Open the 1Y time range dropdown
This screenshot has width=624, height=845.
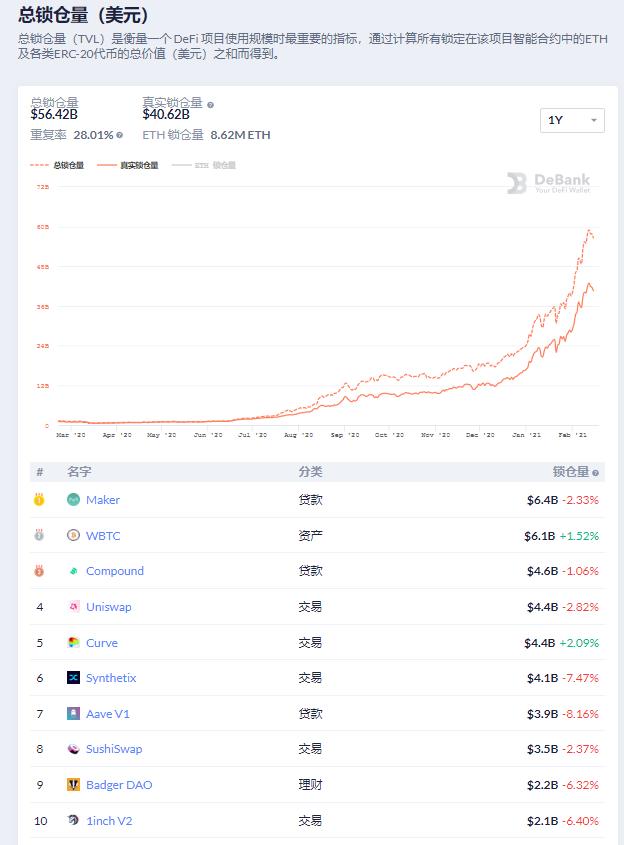[x=571, y=120]
